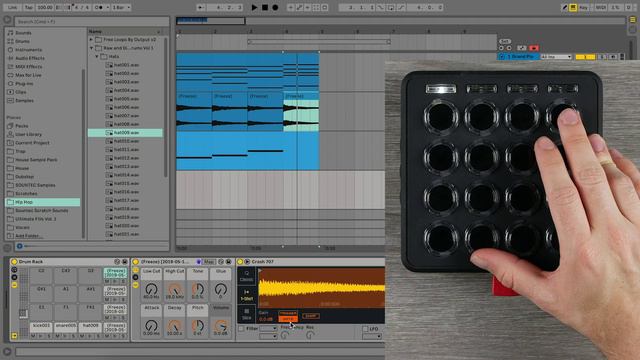The image size is (640, 360).
Task: Open Current Project in Places
Action: click(32, 143)
